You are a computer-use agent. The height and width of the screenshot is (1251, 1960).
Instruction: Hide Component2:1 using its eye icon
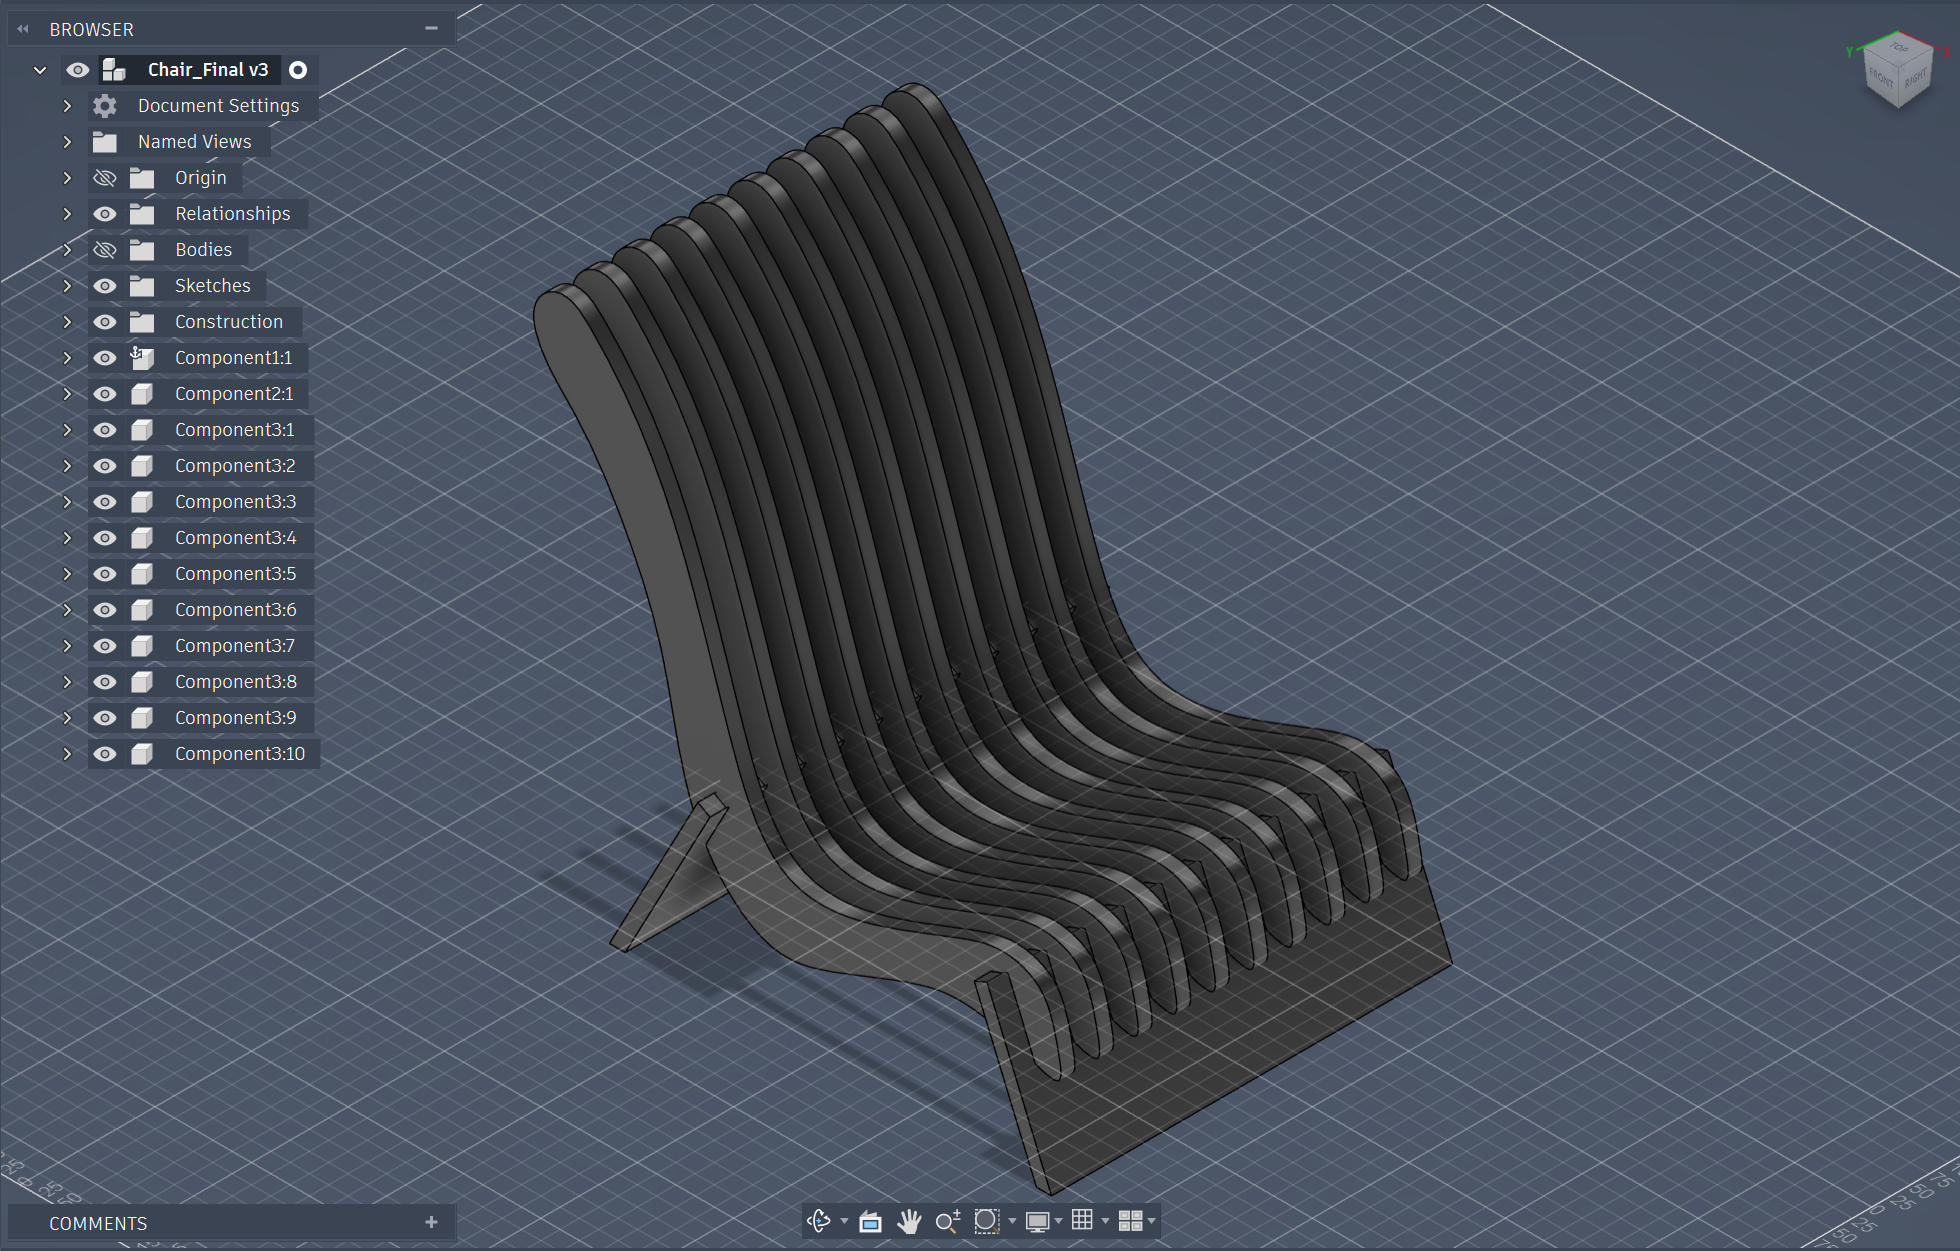(105, 394)
